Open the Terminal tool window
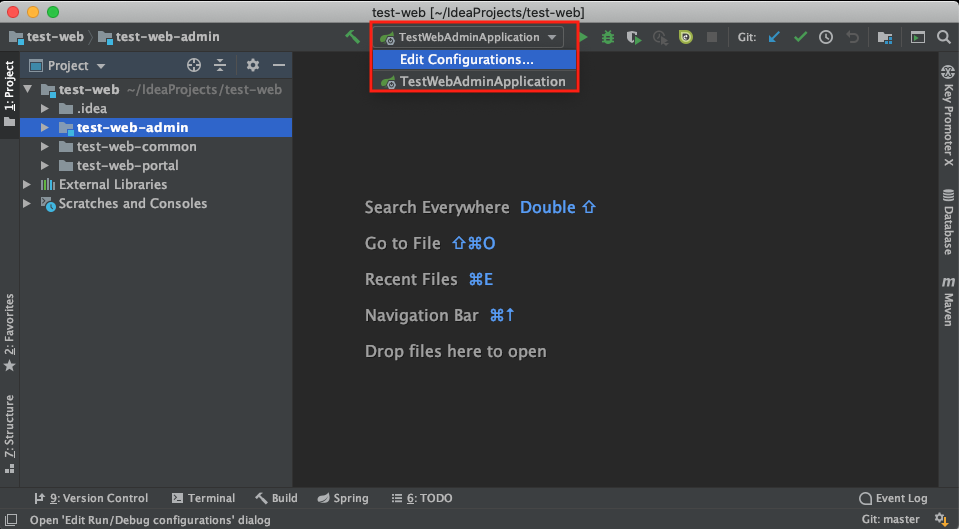 coord(204,498)
